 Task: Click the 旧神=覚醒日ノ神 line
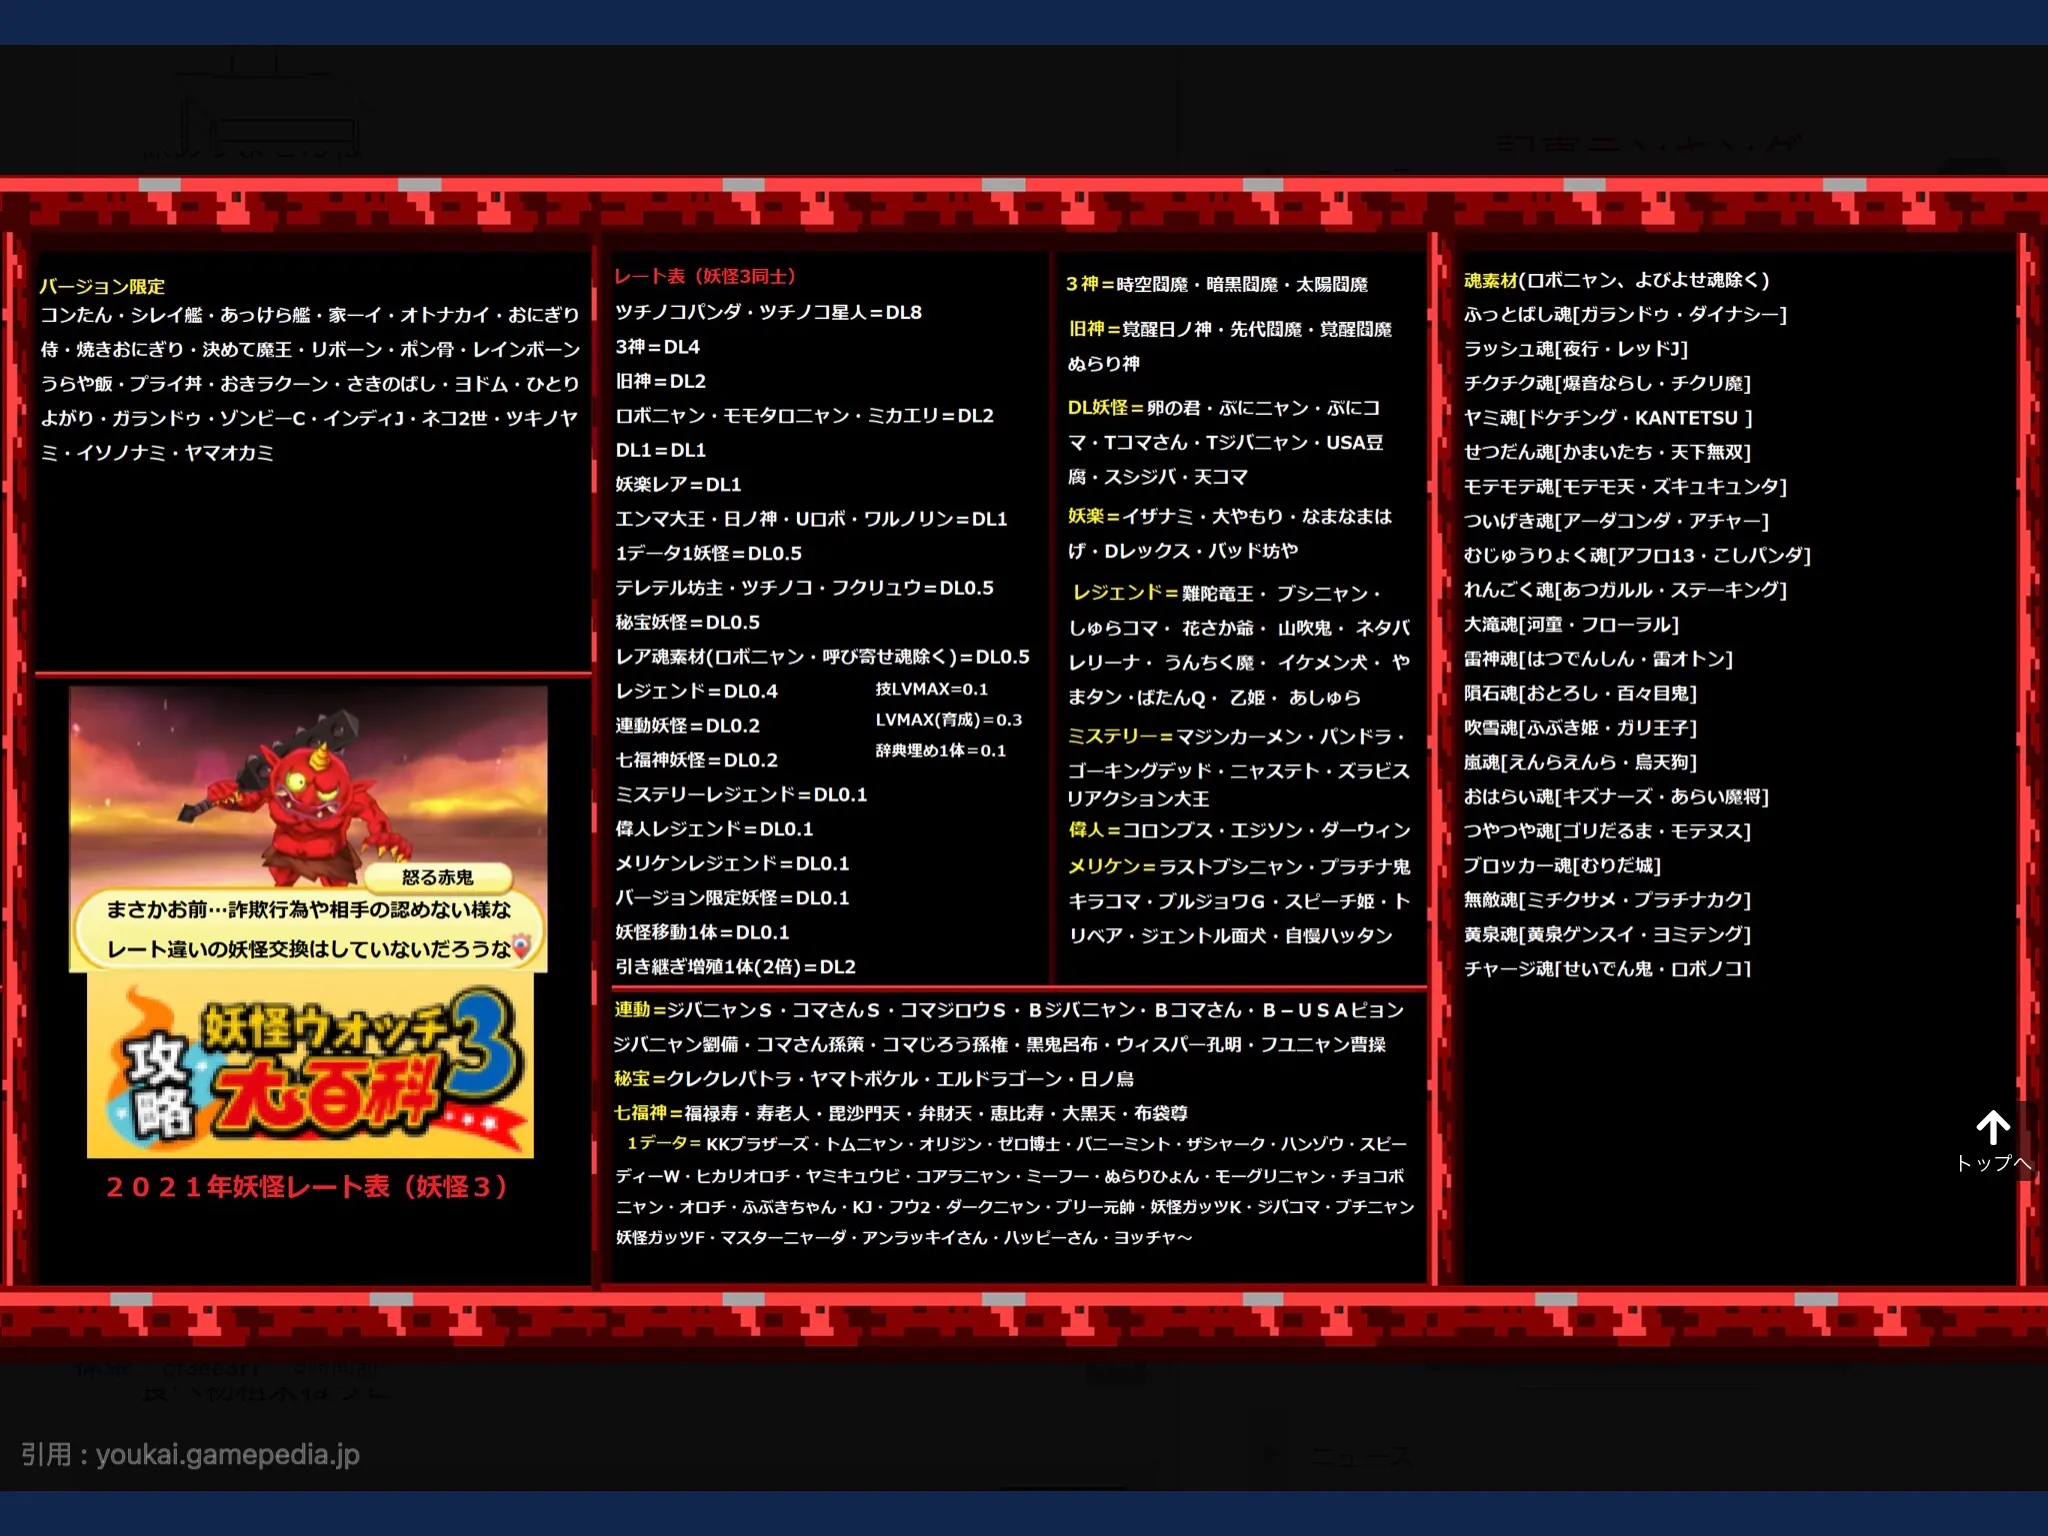point(1230,329)
